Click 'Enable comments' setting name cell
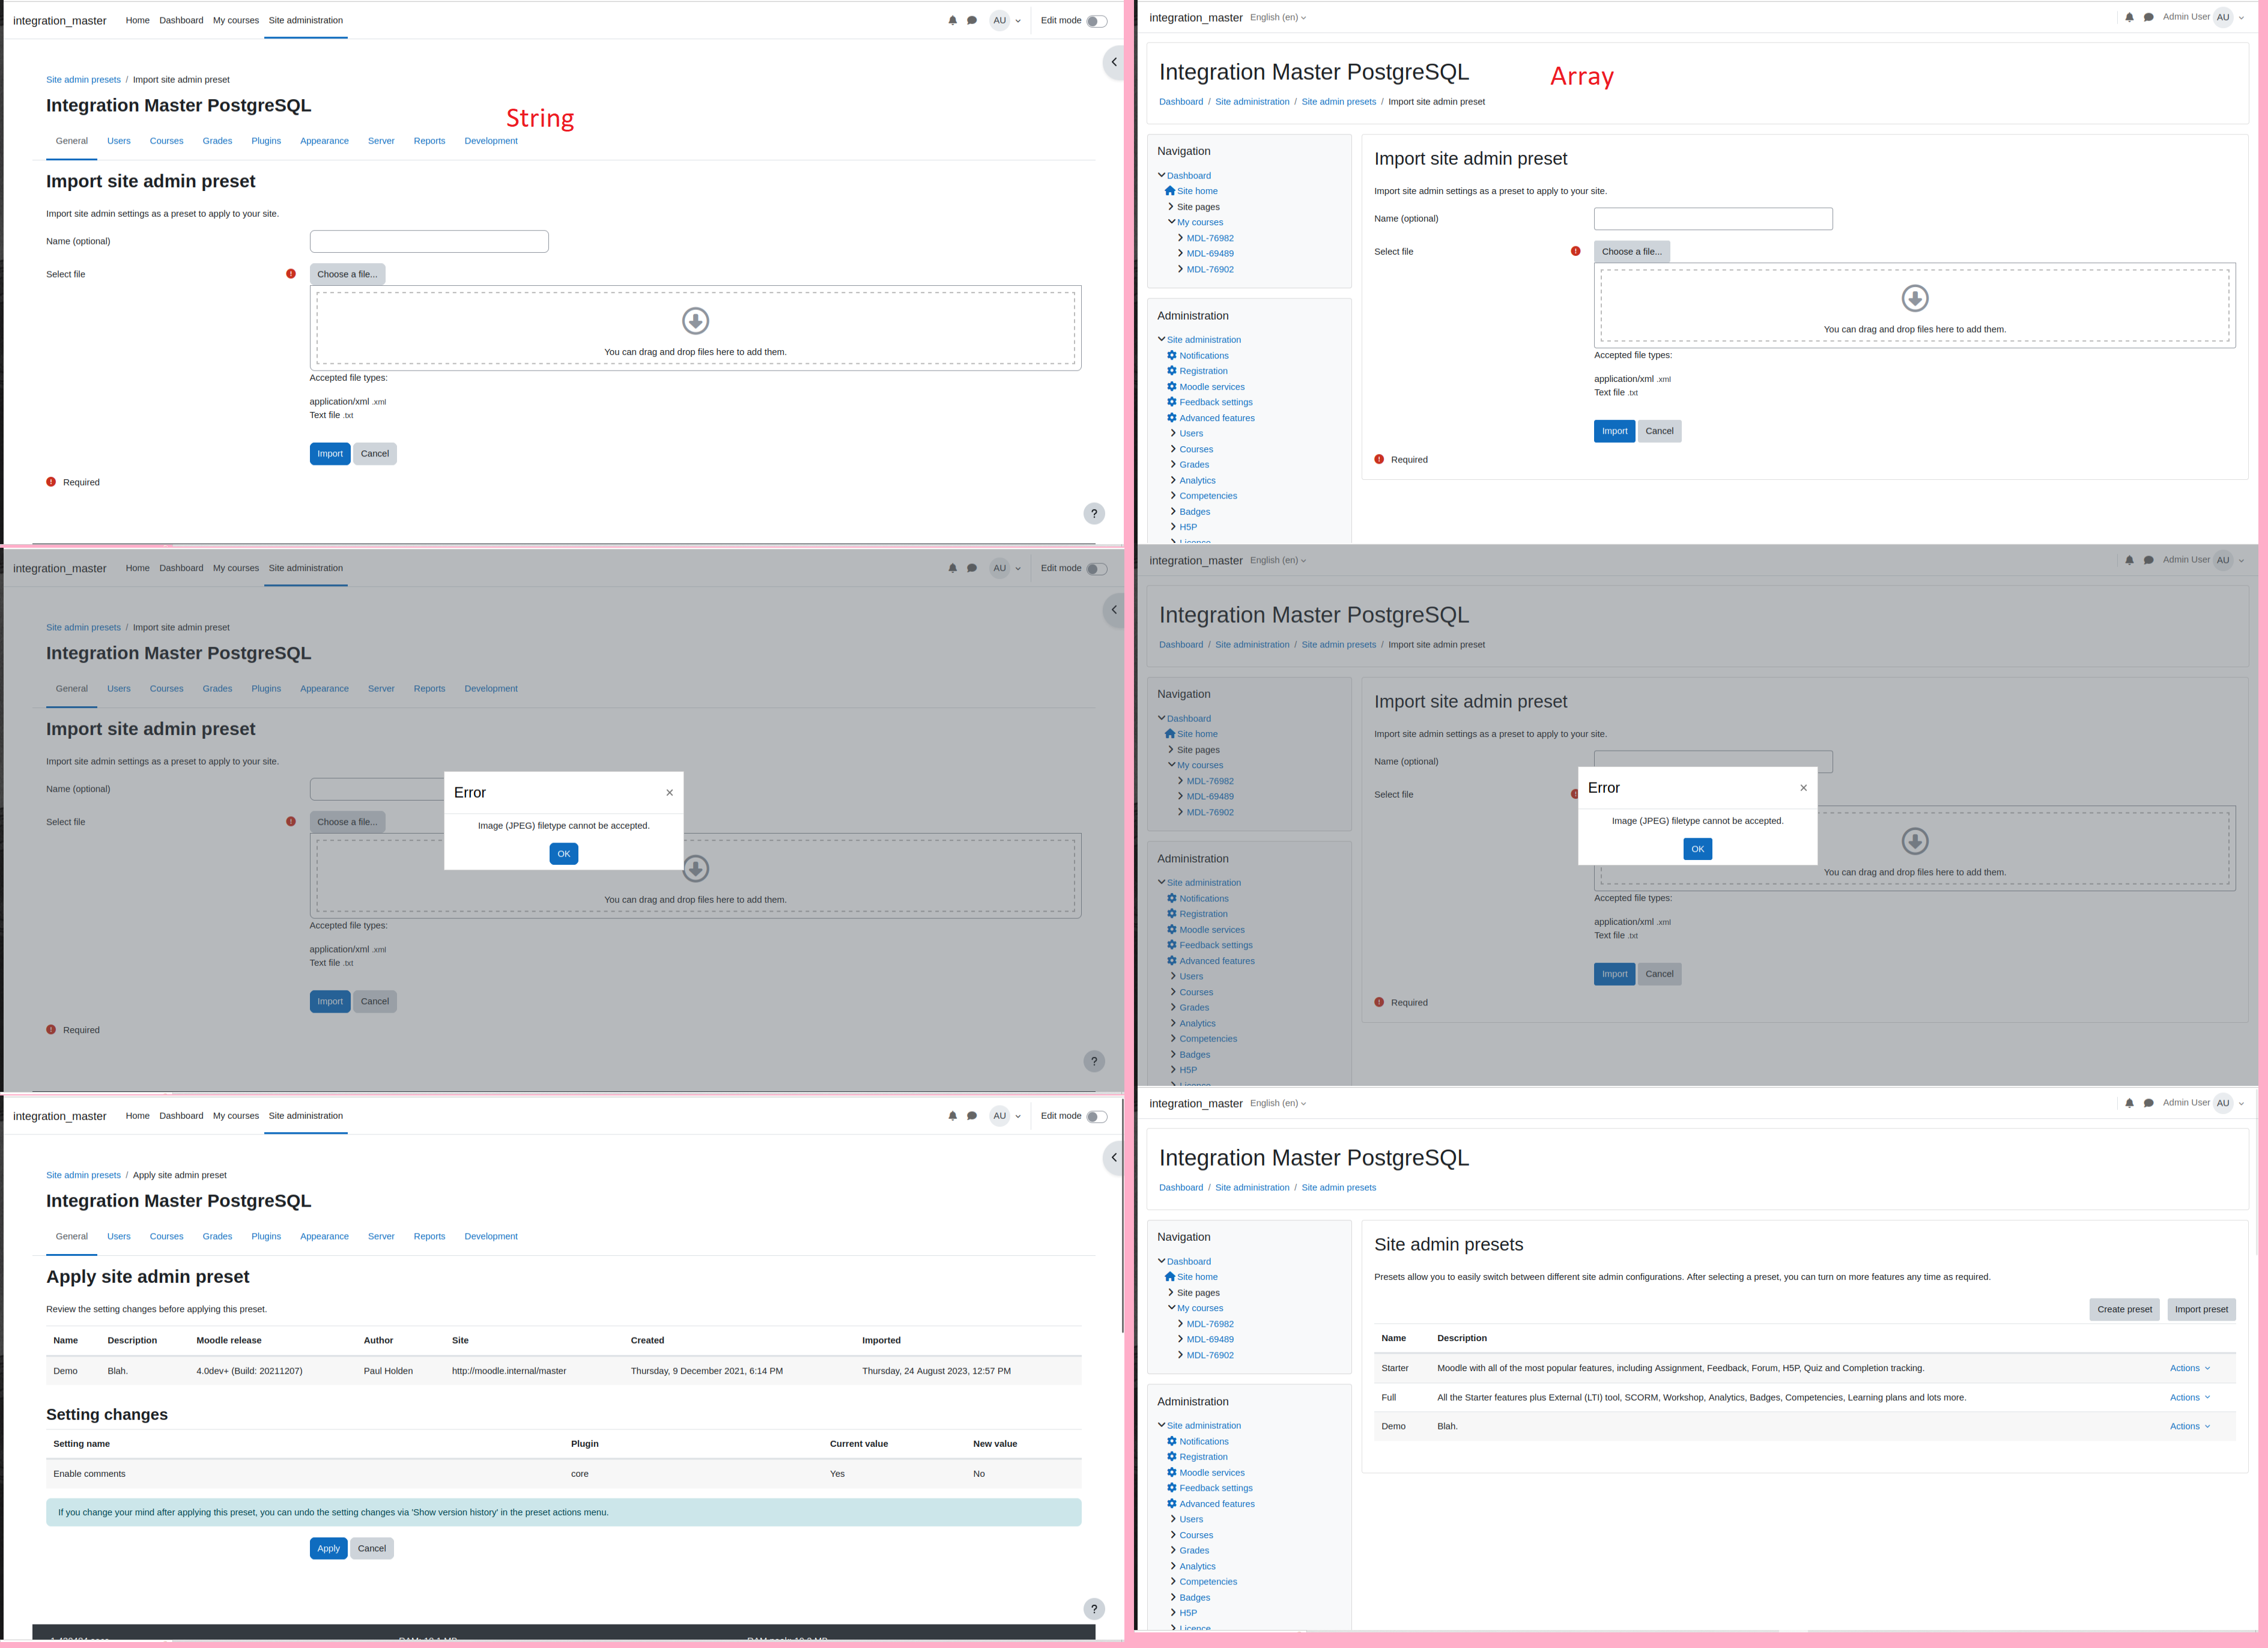2268x1648 pixels. pos(89,1474)
